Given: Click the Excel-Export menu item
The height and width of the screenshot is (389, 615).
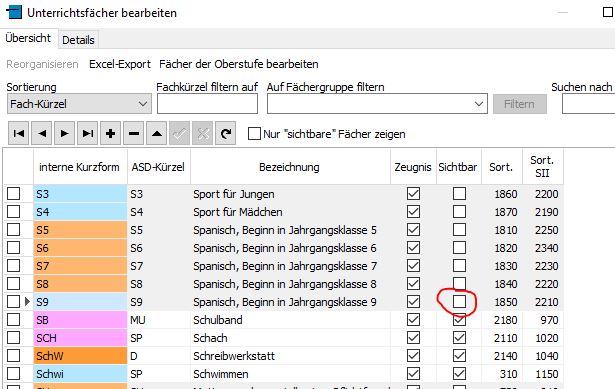Looking at the screenshot, I should [x=120, y=64].
